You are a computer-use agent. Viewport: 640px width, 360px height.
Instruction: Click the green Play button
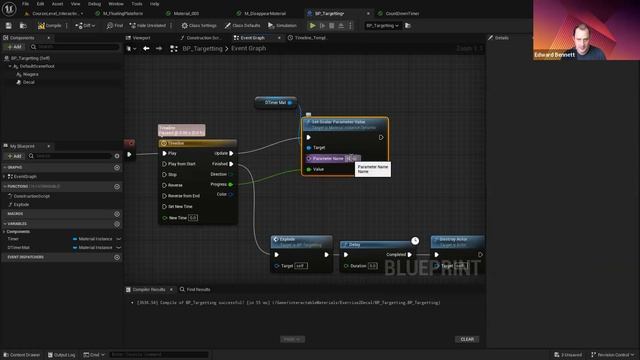coord(313,26)
